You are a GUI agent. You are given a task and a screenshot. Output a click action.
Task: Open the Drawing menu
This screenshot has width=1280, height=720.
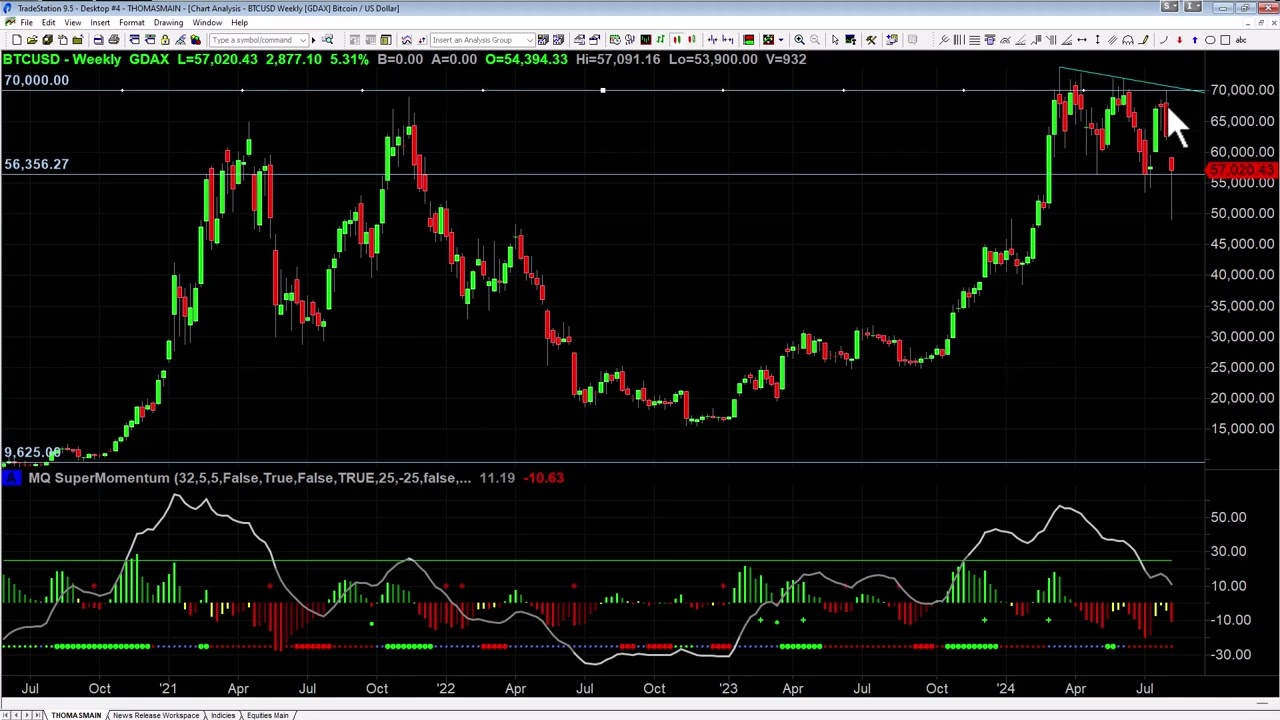(x=168, y=22)
